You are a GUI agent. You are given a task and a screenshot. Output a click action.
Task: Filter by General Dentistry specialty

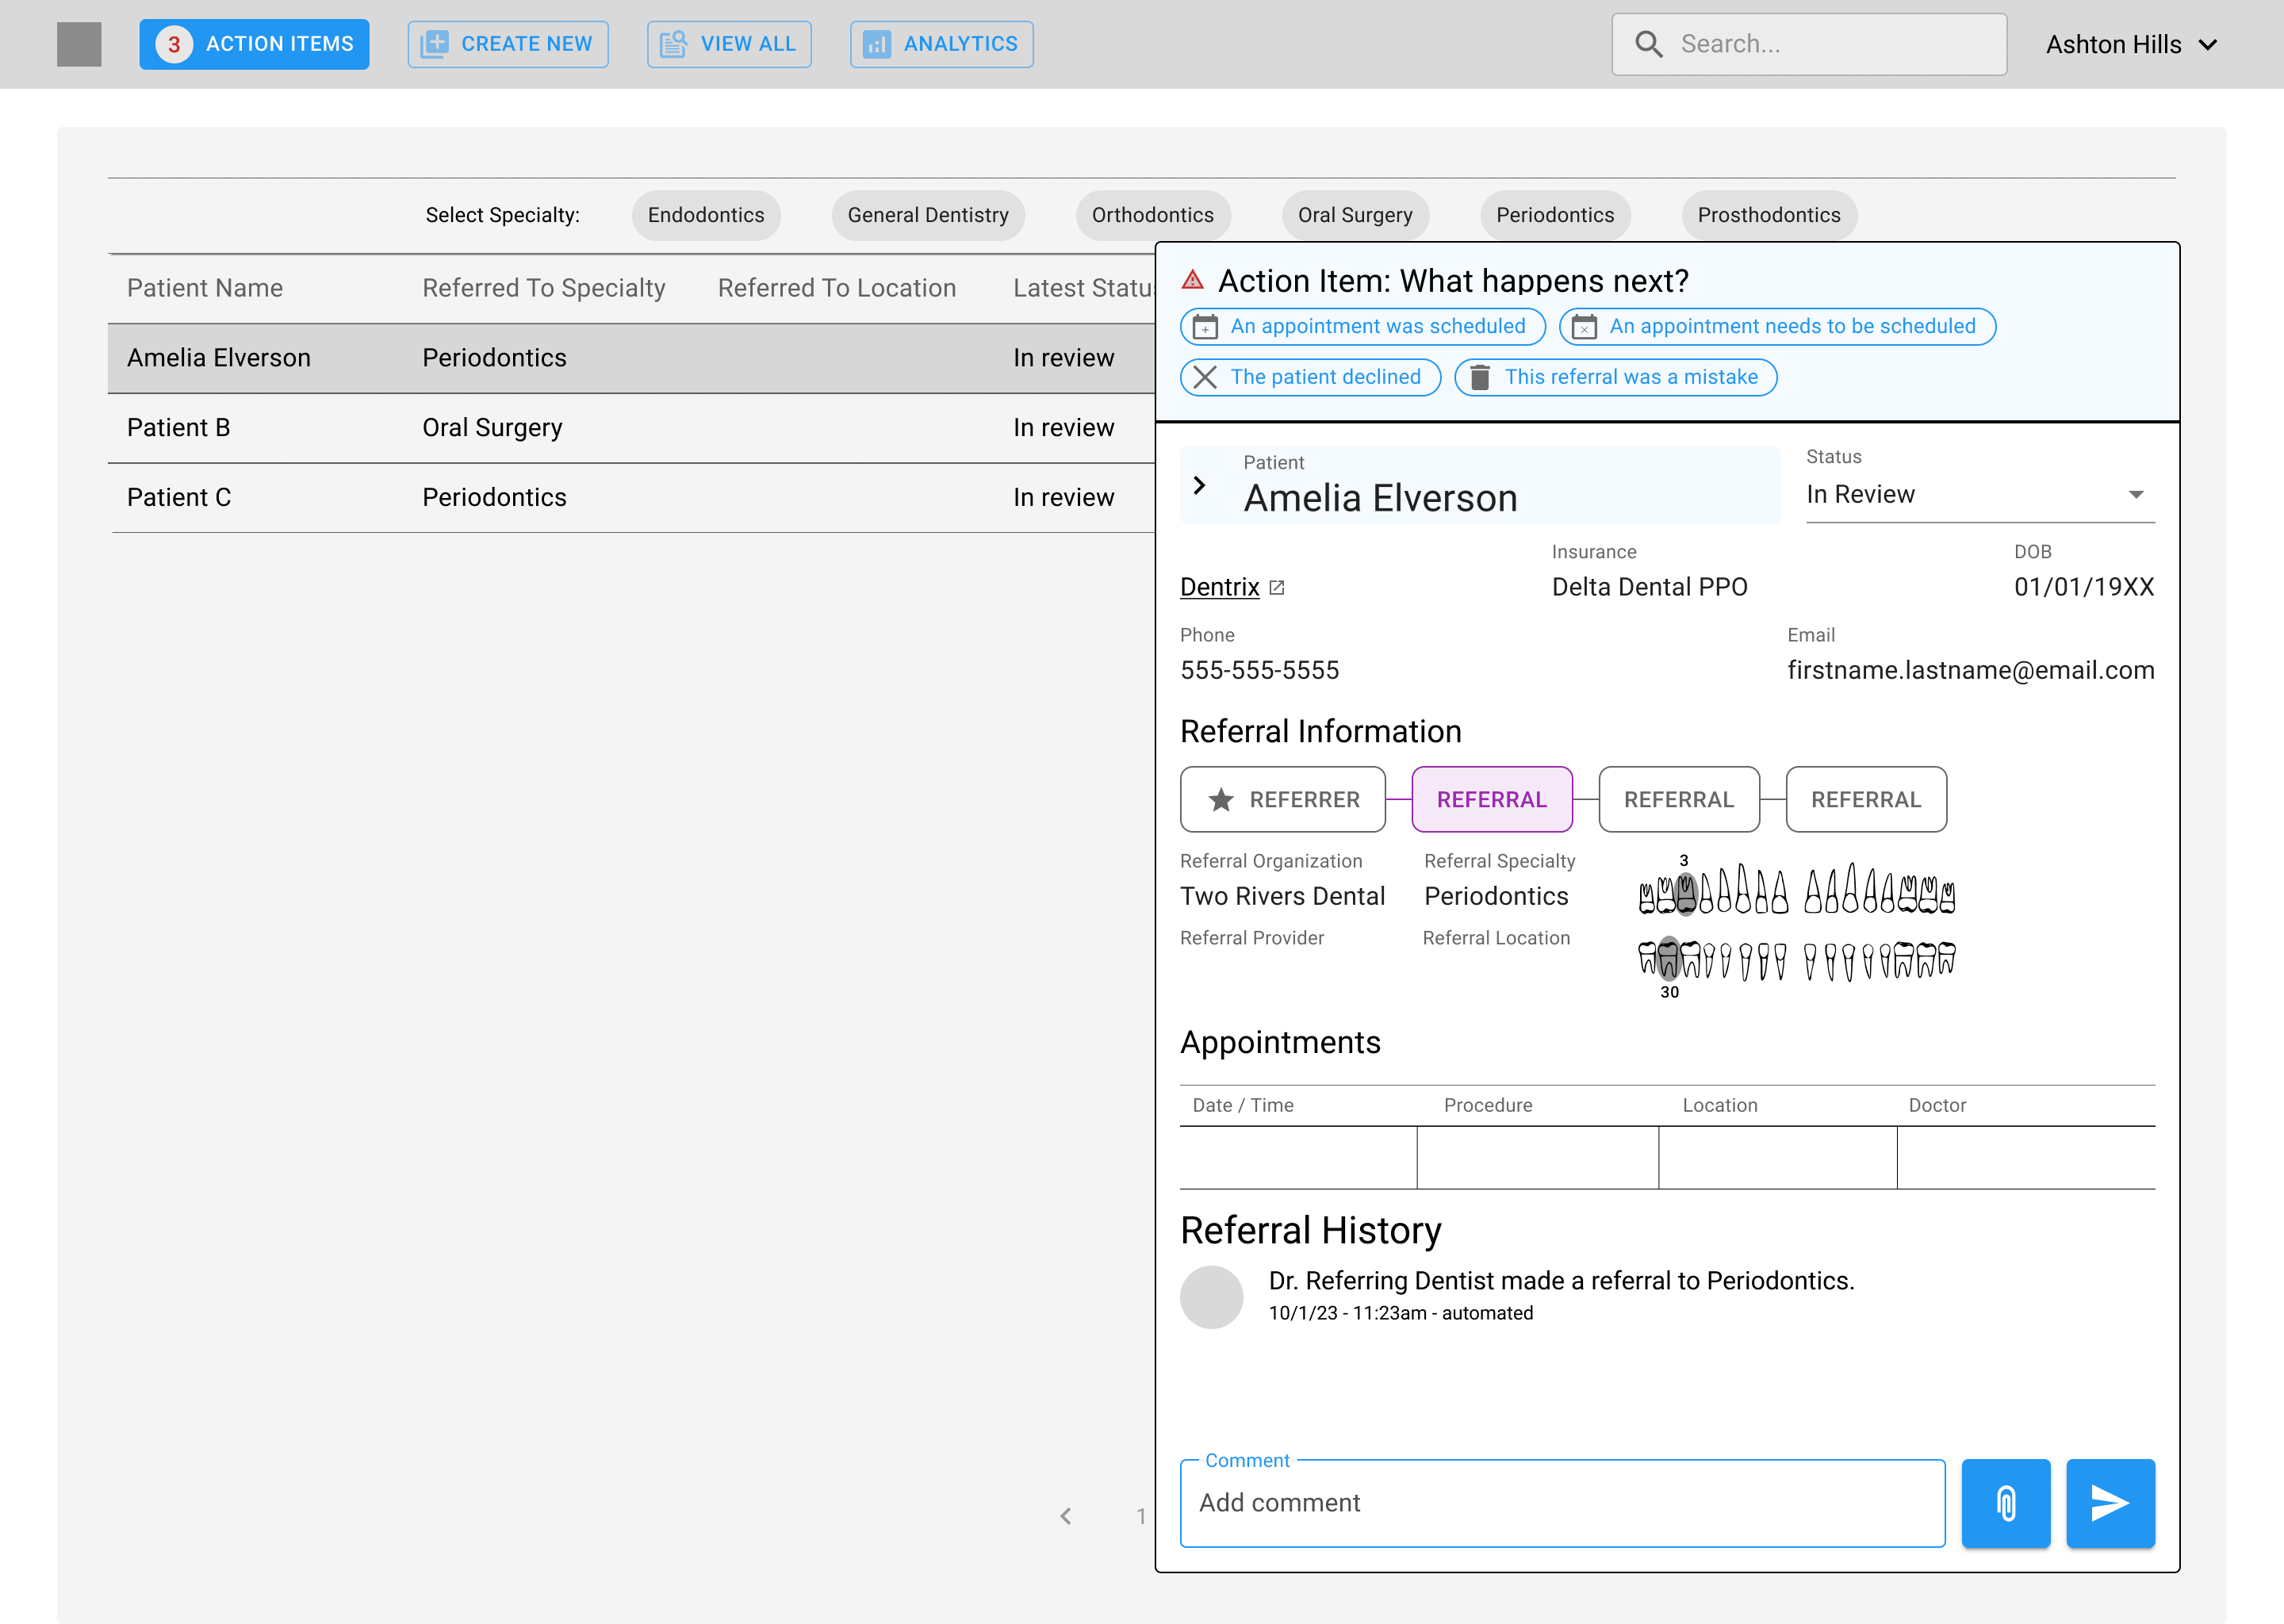tap(928, 215)
